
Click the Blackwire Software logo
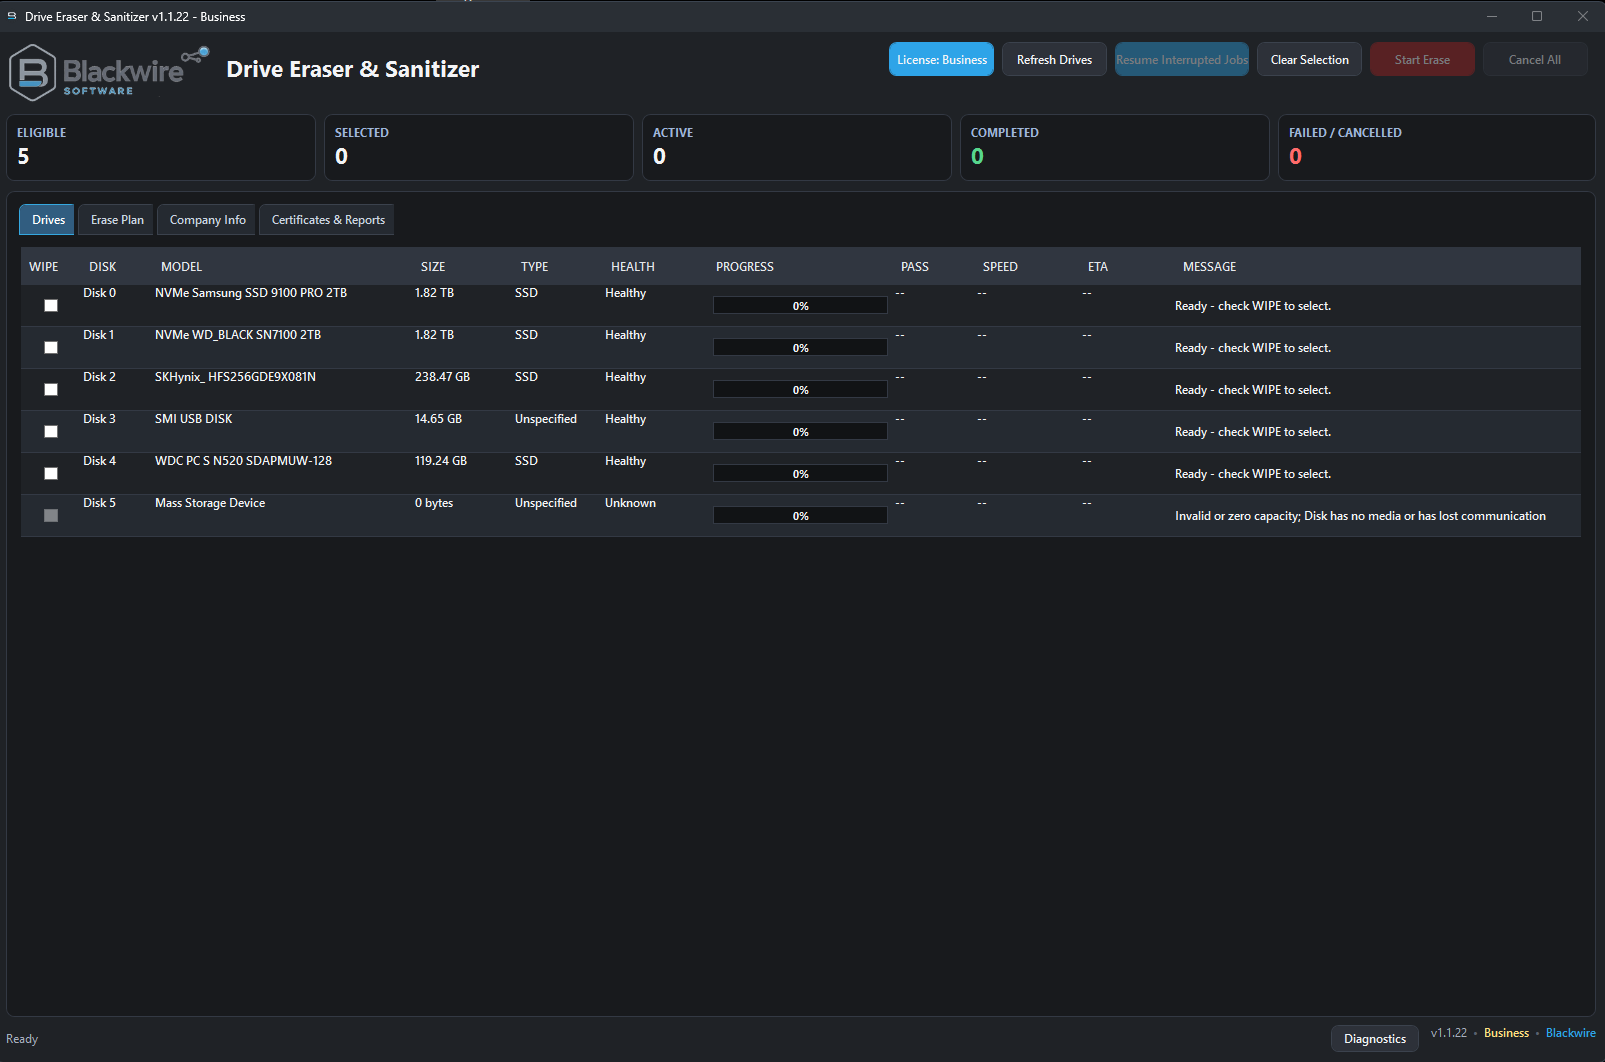coord(108,72)
